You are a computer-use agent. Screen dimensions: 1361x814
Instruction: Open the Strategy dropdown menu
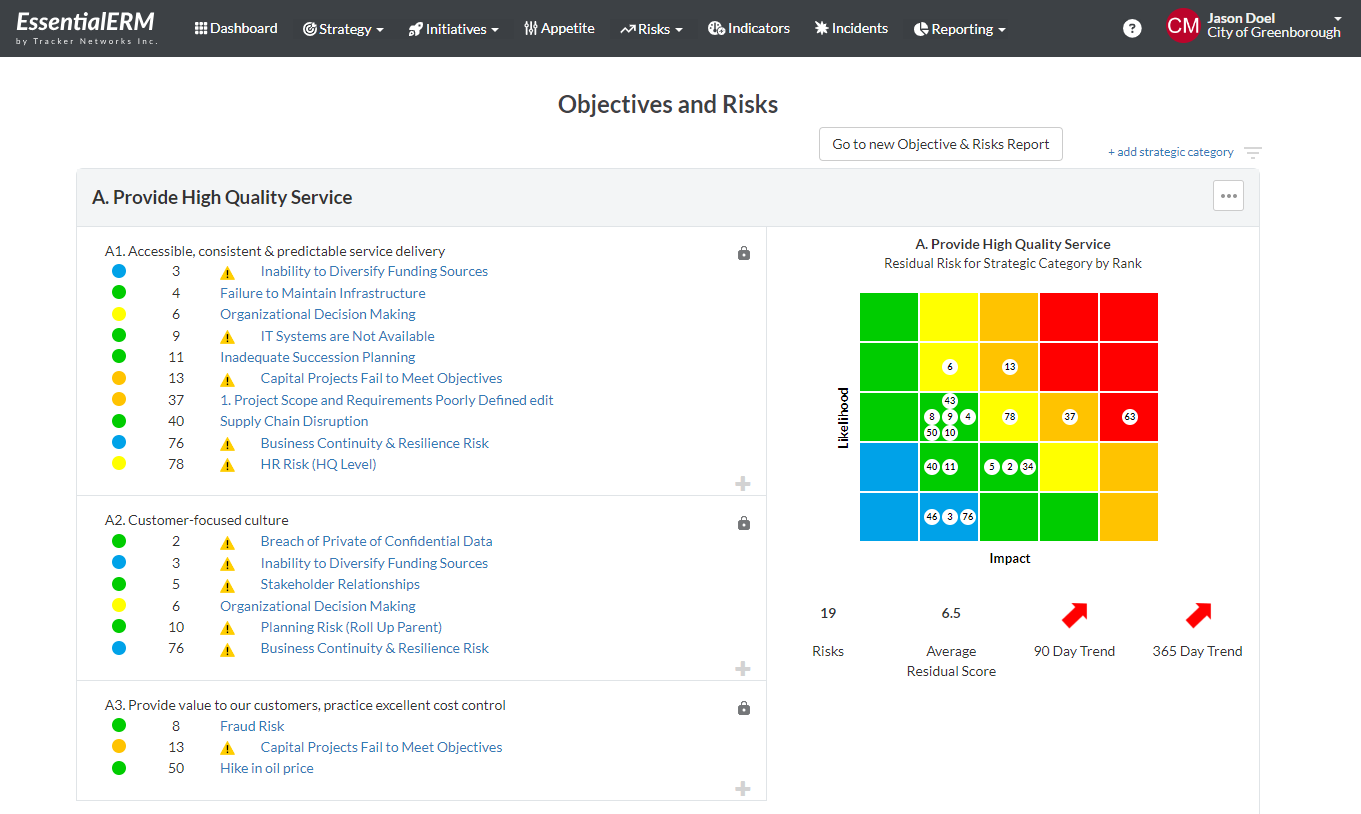coord(343,28)
